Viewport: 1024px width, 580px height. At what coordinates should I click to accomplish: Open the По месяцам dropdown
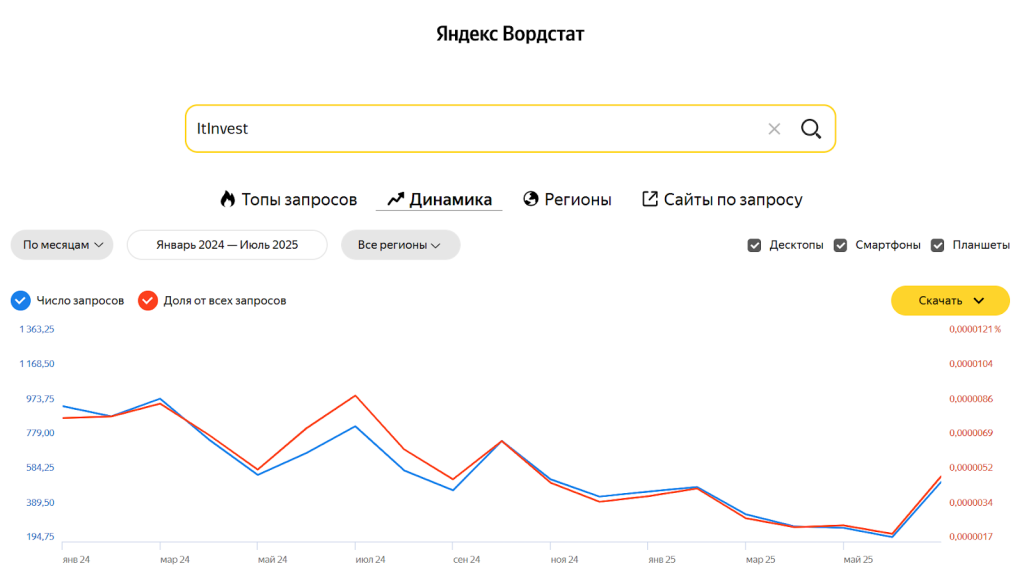[x=62, y=245]
